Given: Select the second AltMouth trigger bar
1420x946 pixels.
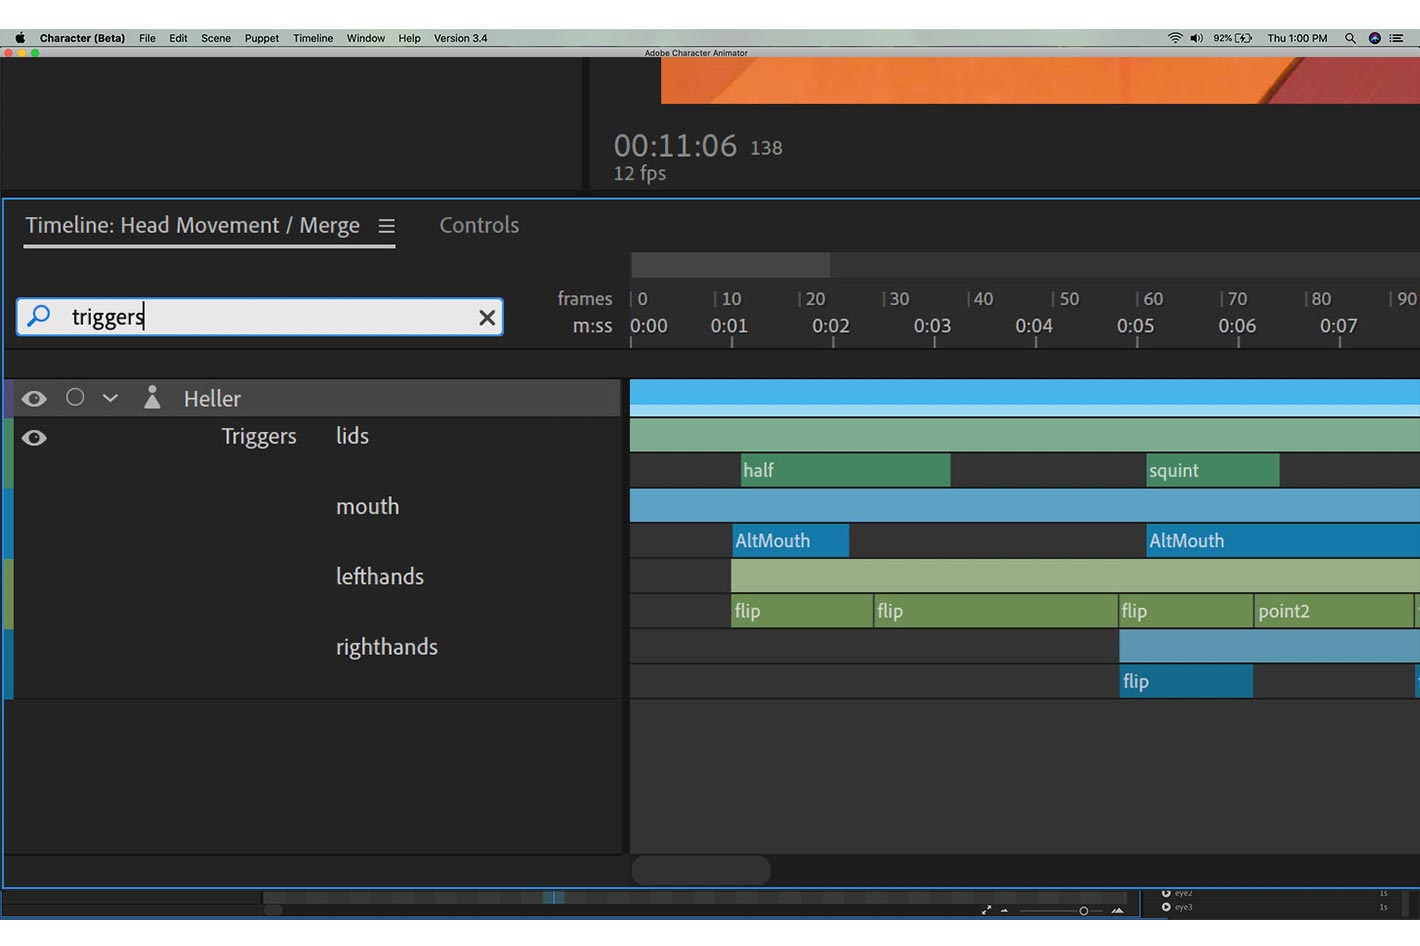Looking at the screenshot, I should pos(1283,541).
